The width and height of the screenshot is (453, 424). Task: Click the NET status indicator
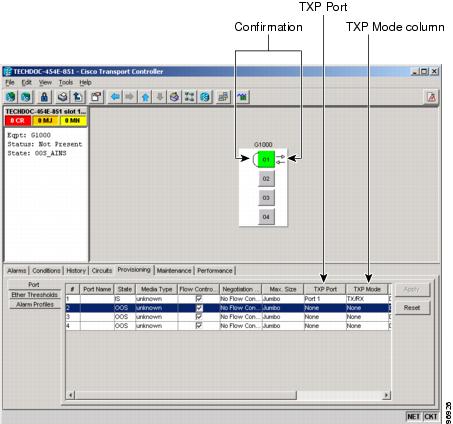[x=413, y=417]
